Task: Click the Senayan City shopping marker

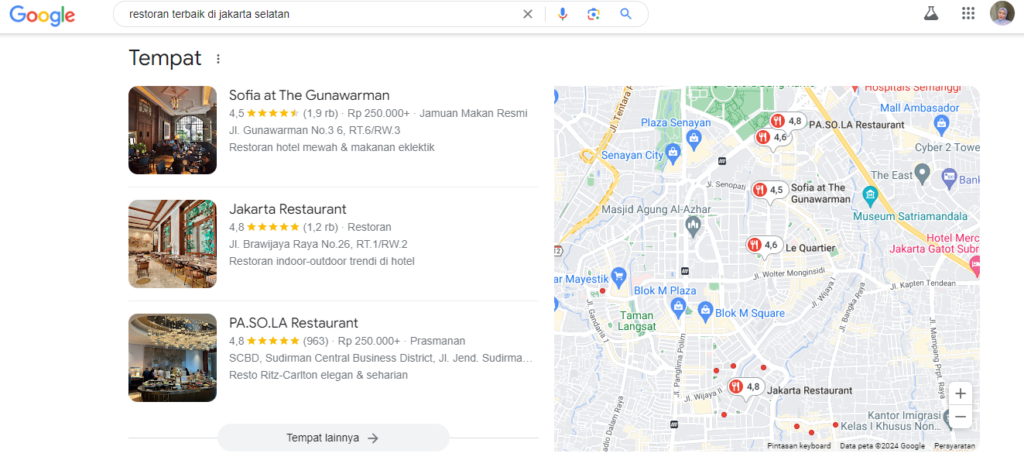Action: [x=674, y=154]
